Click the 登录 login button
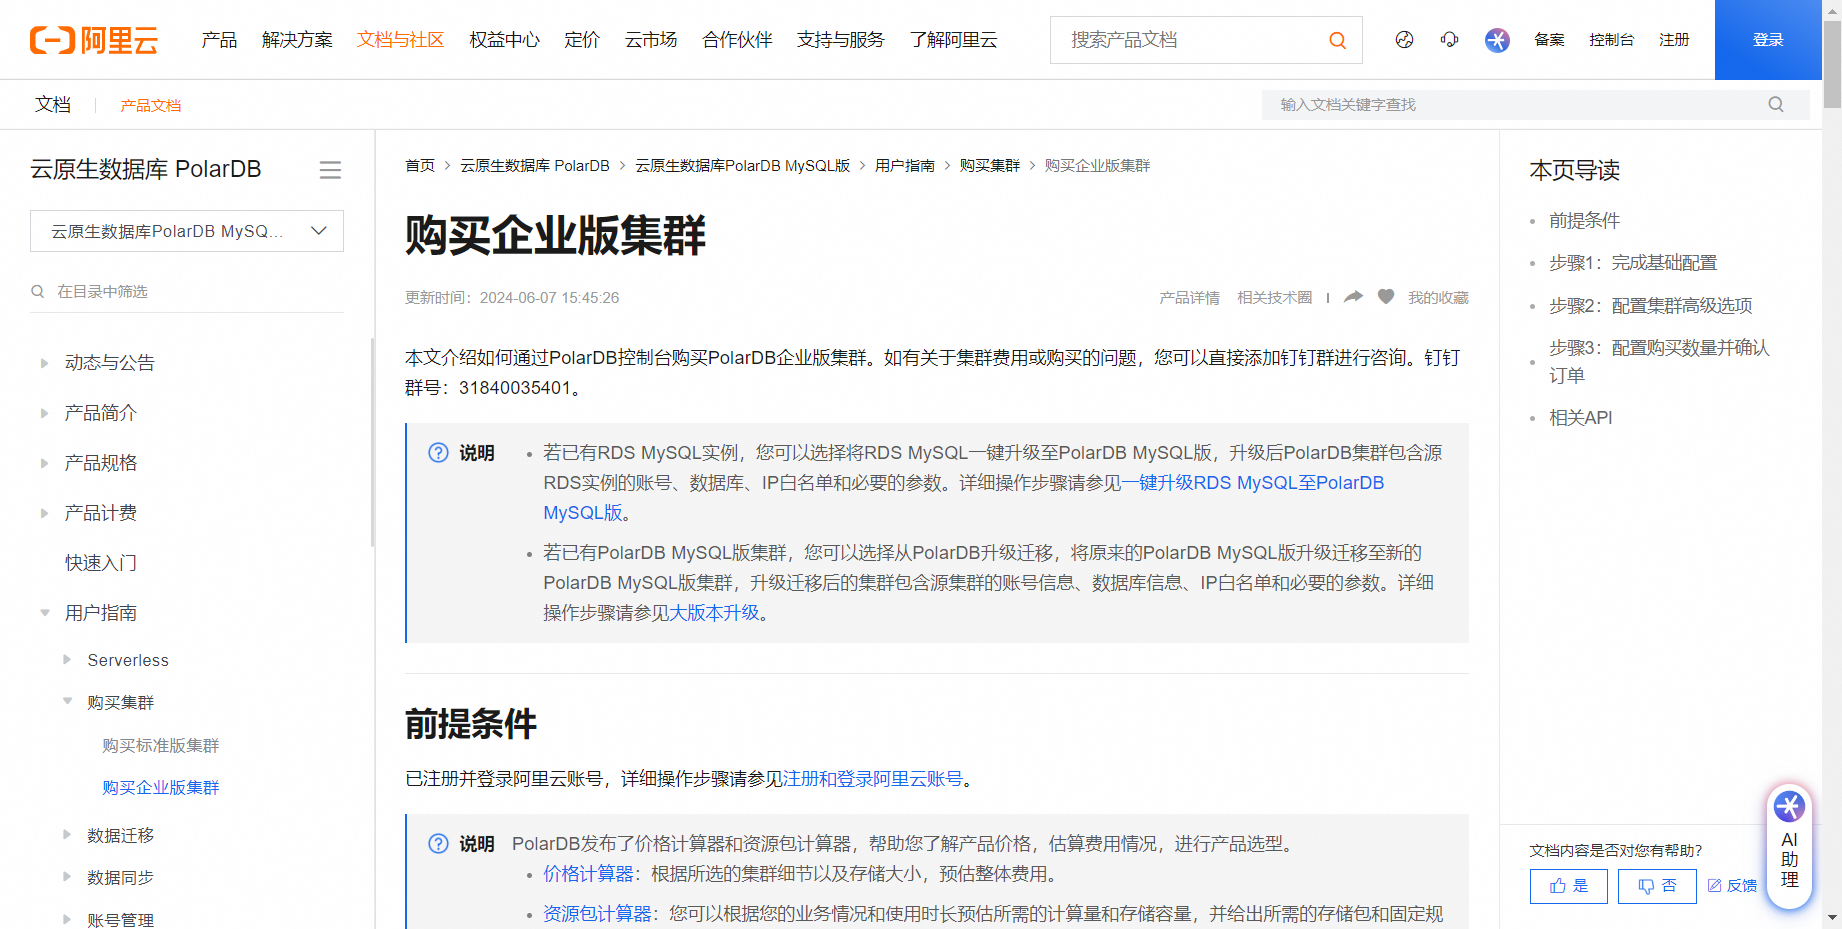The width and height of the screenshot is (1842, 929). pos(1768,40)
